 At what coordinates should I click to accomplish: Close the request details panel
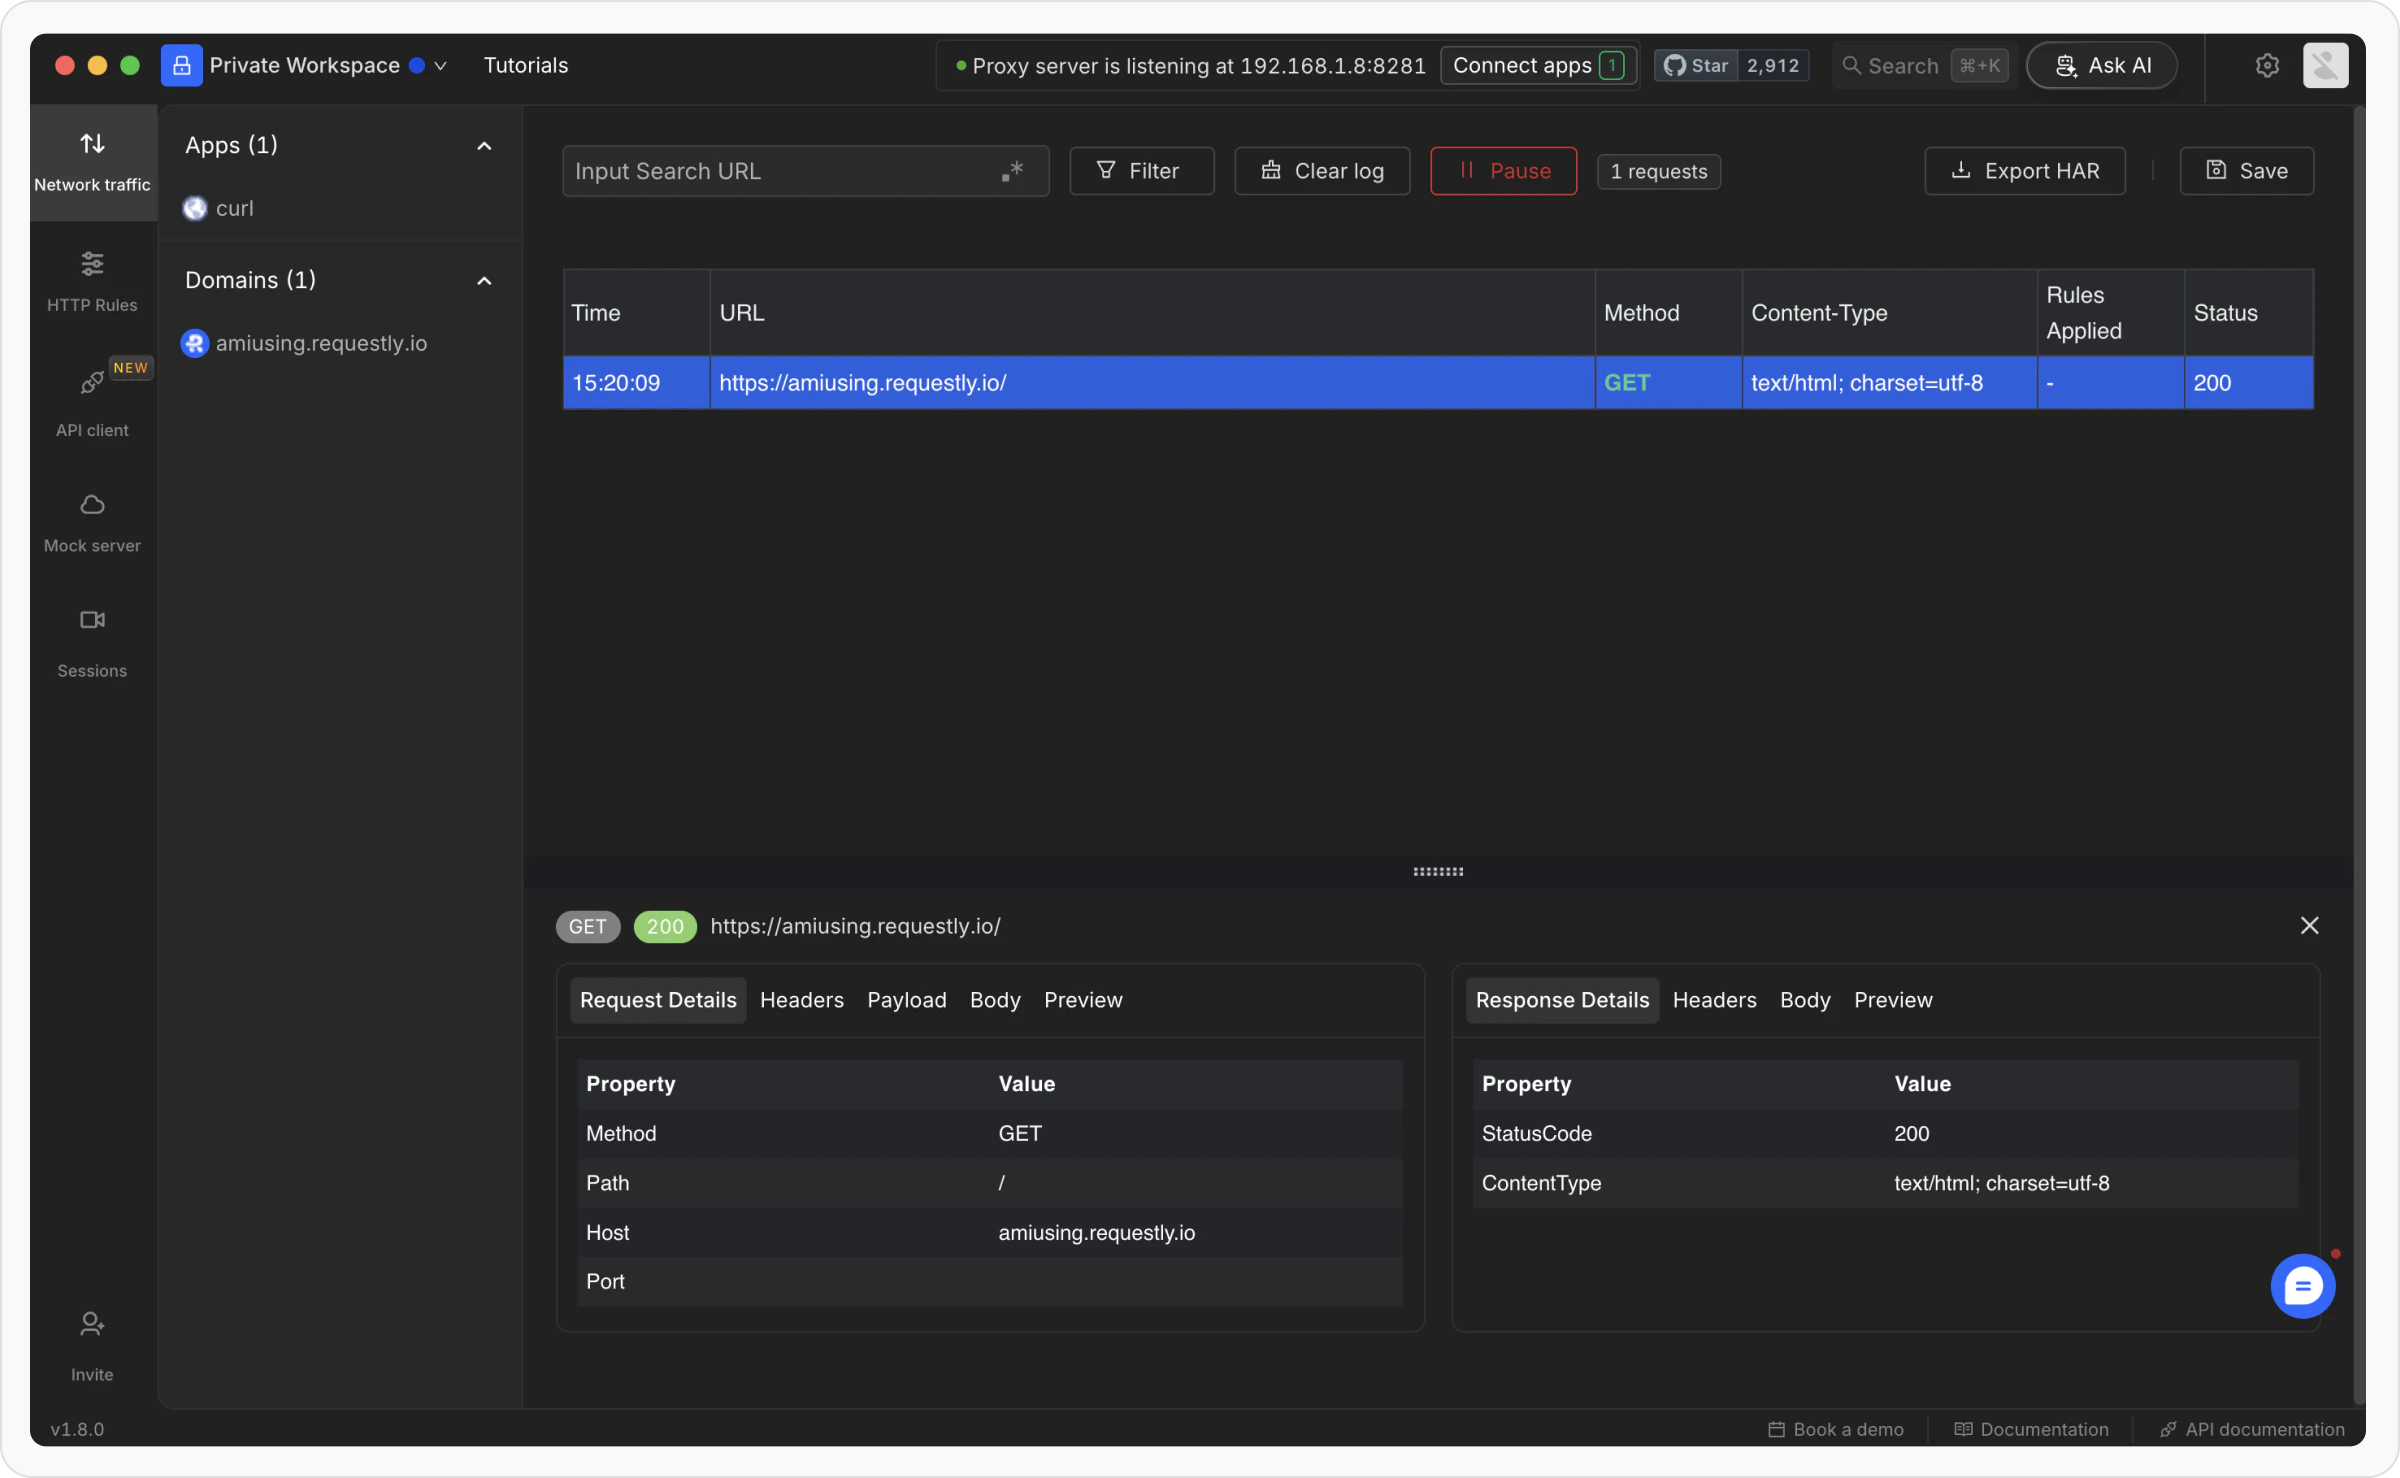(2309, 925)
